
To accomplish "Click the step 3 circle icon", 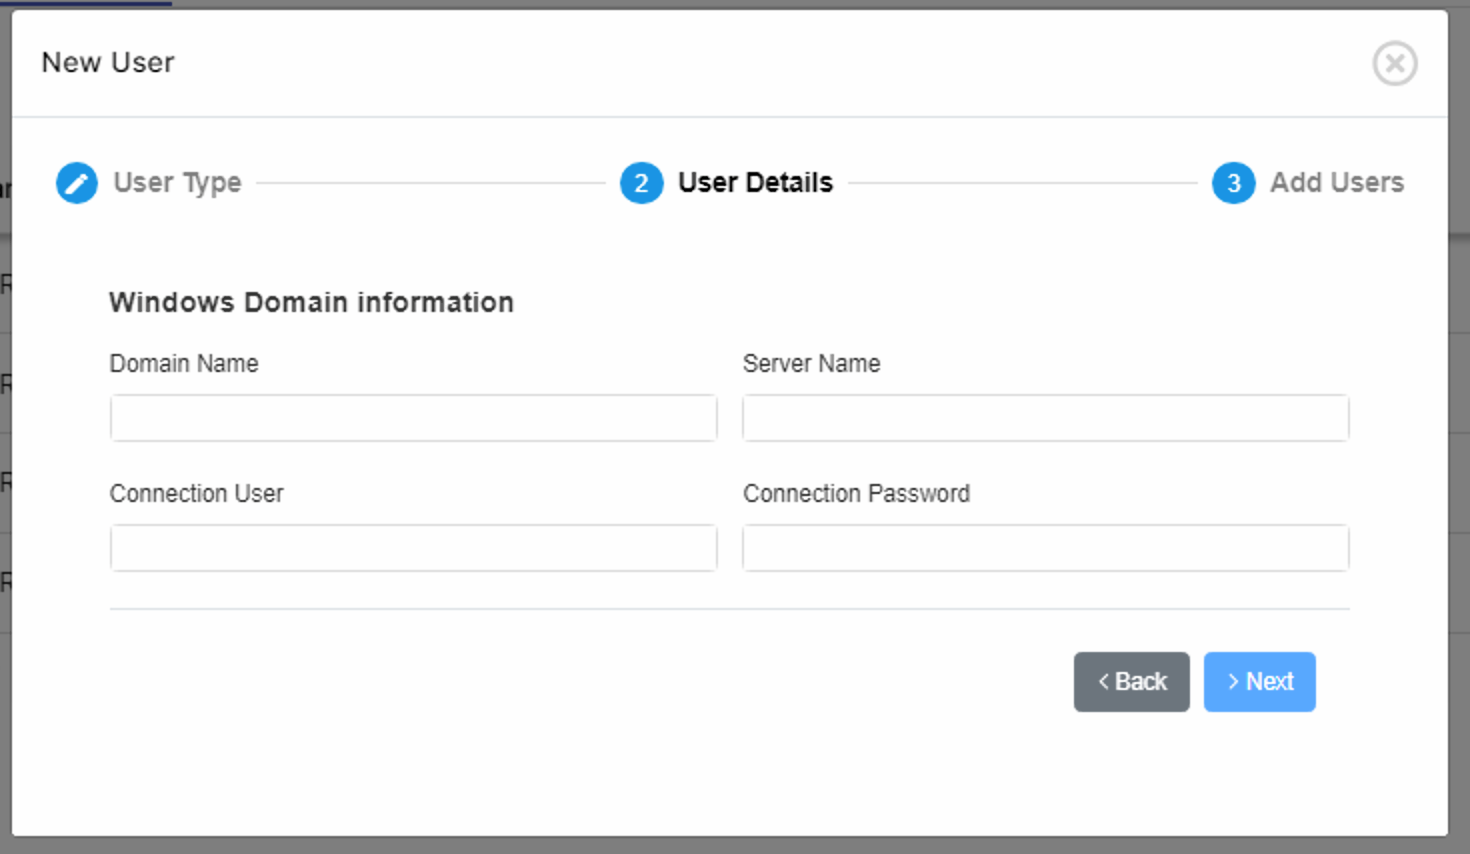I will point(1233,183).
